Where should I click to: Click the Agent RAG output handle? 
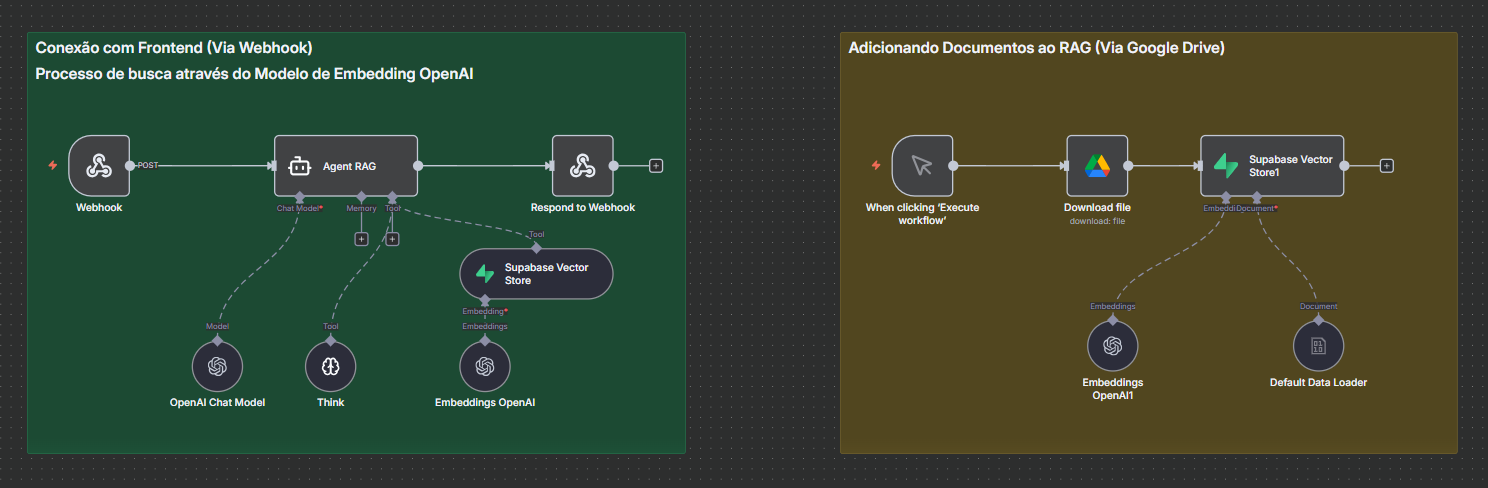coord(418,166)
